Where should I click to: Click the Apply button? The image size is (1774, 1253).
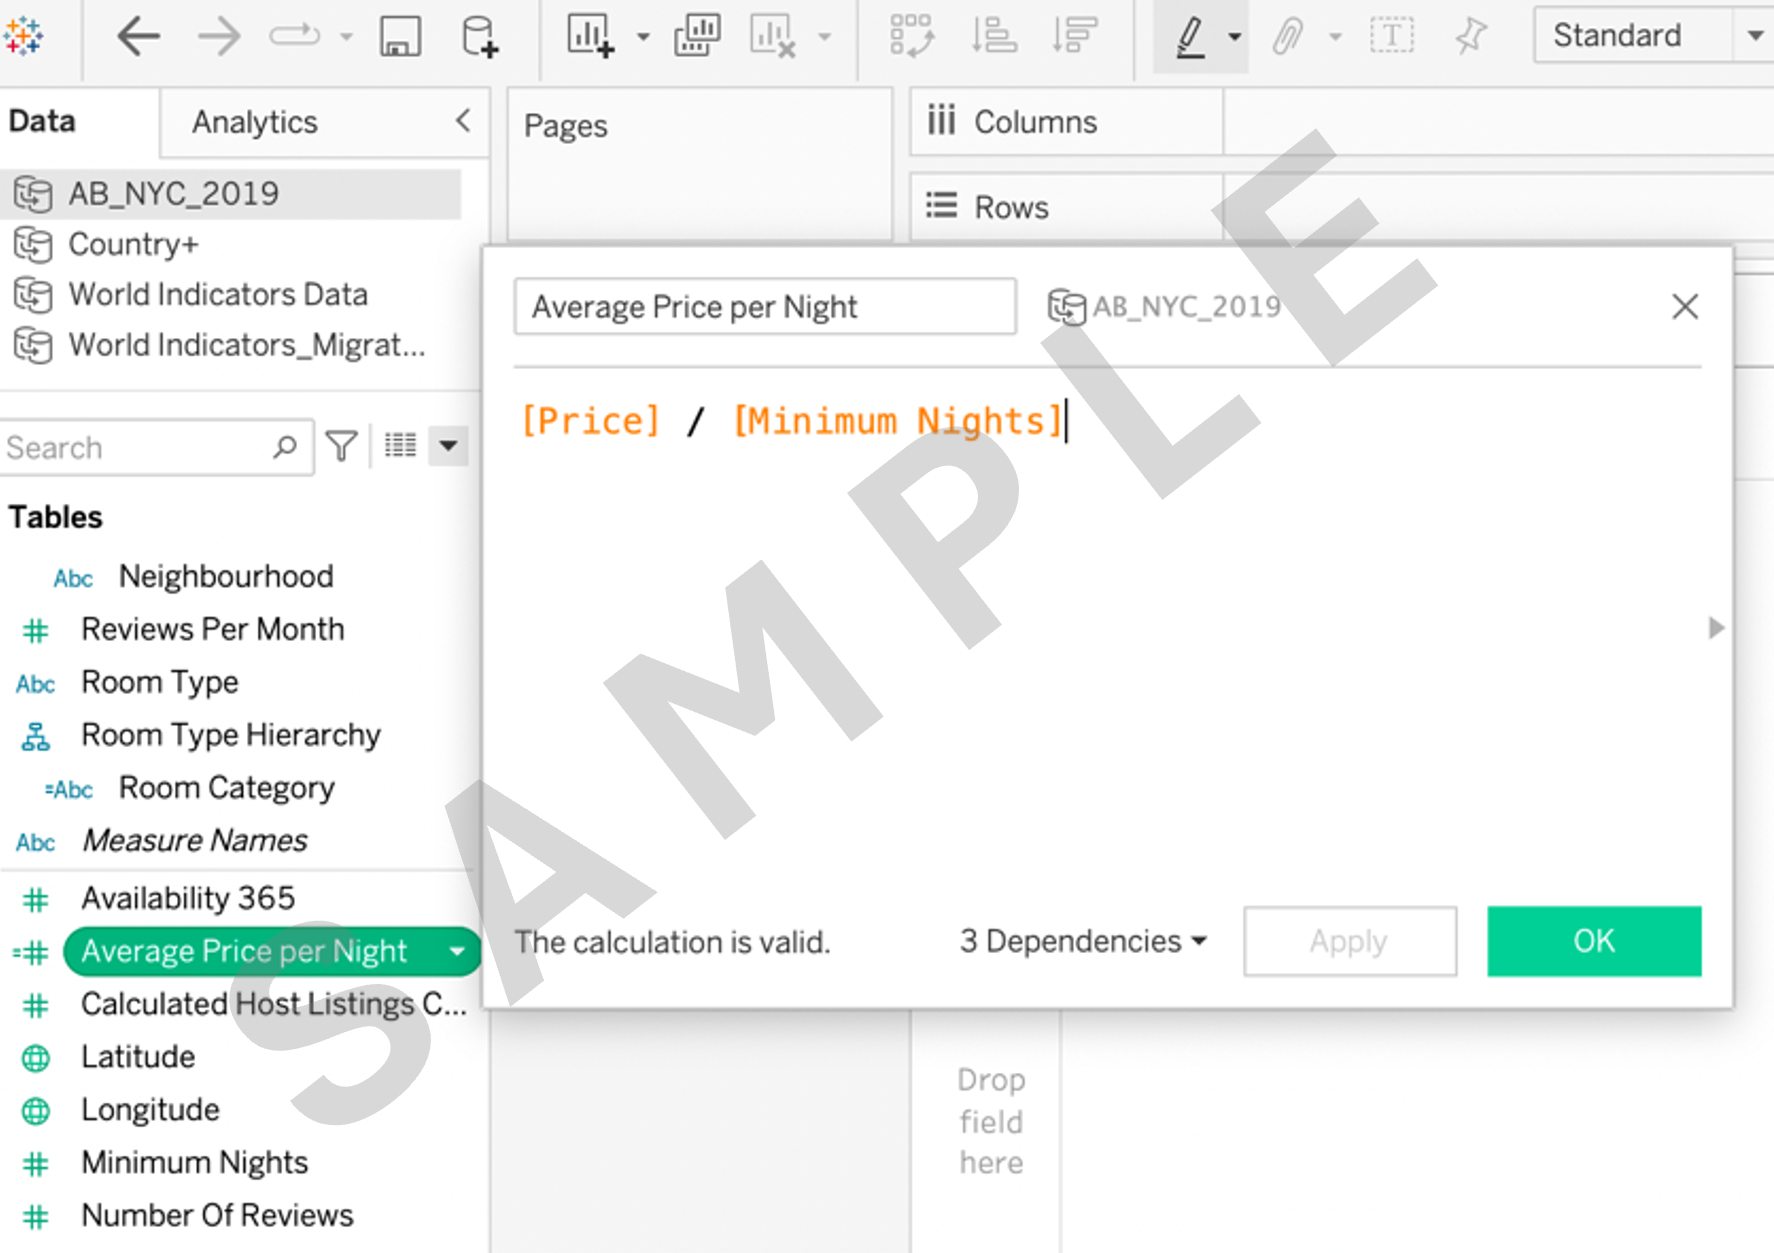coord(1349,941)
